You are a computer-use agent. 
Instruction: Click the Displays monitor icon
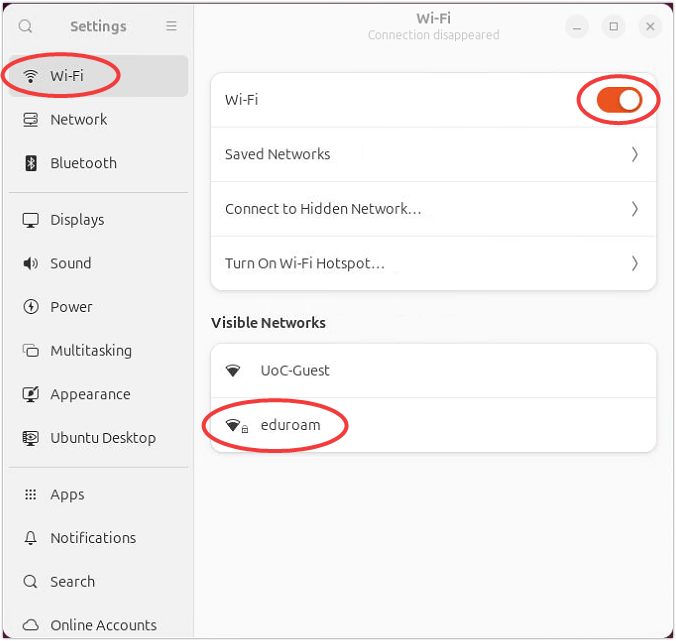click(31, 220)
